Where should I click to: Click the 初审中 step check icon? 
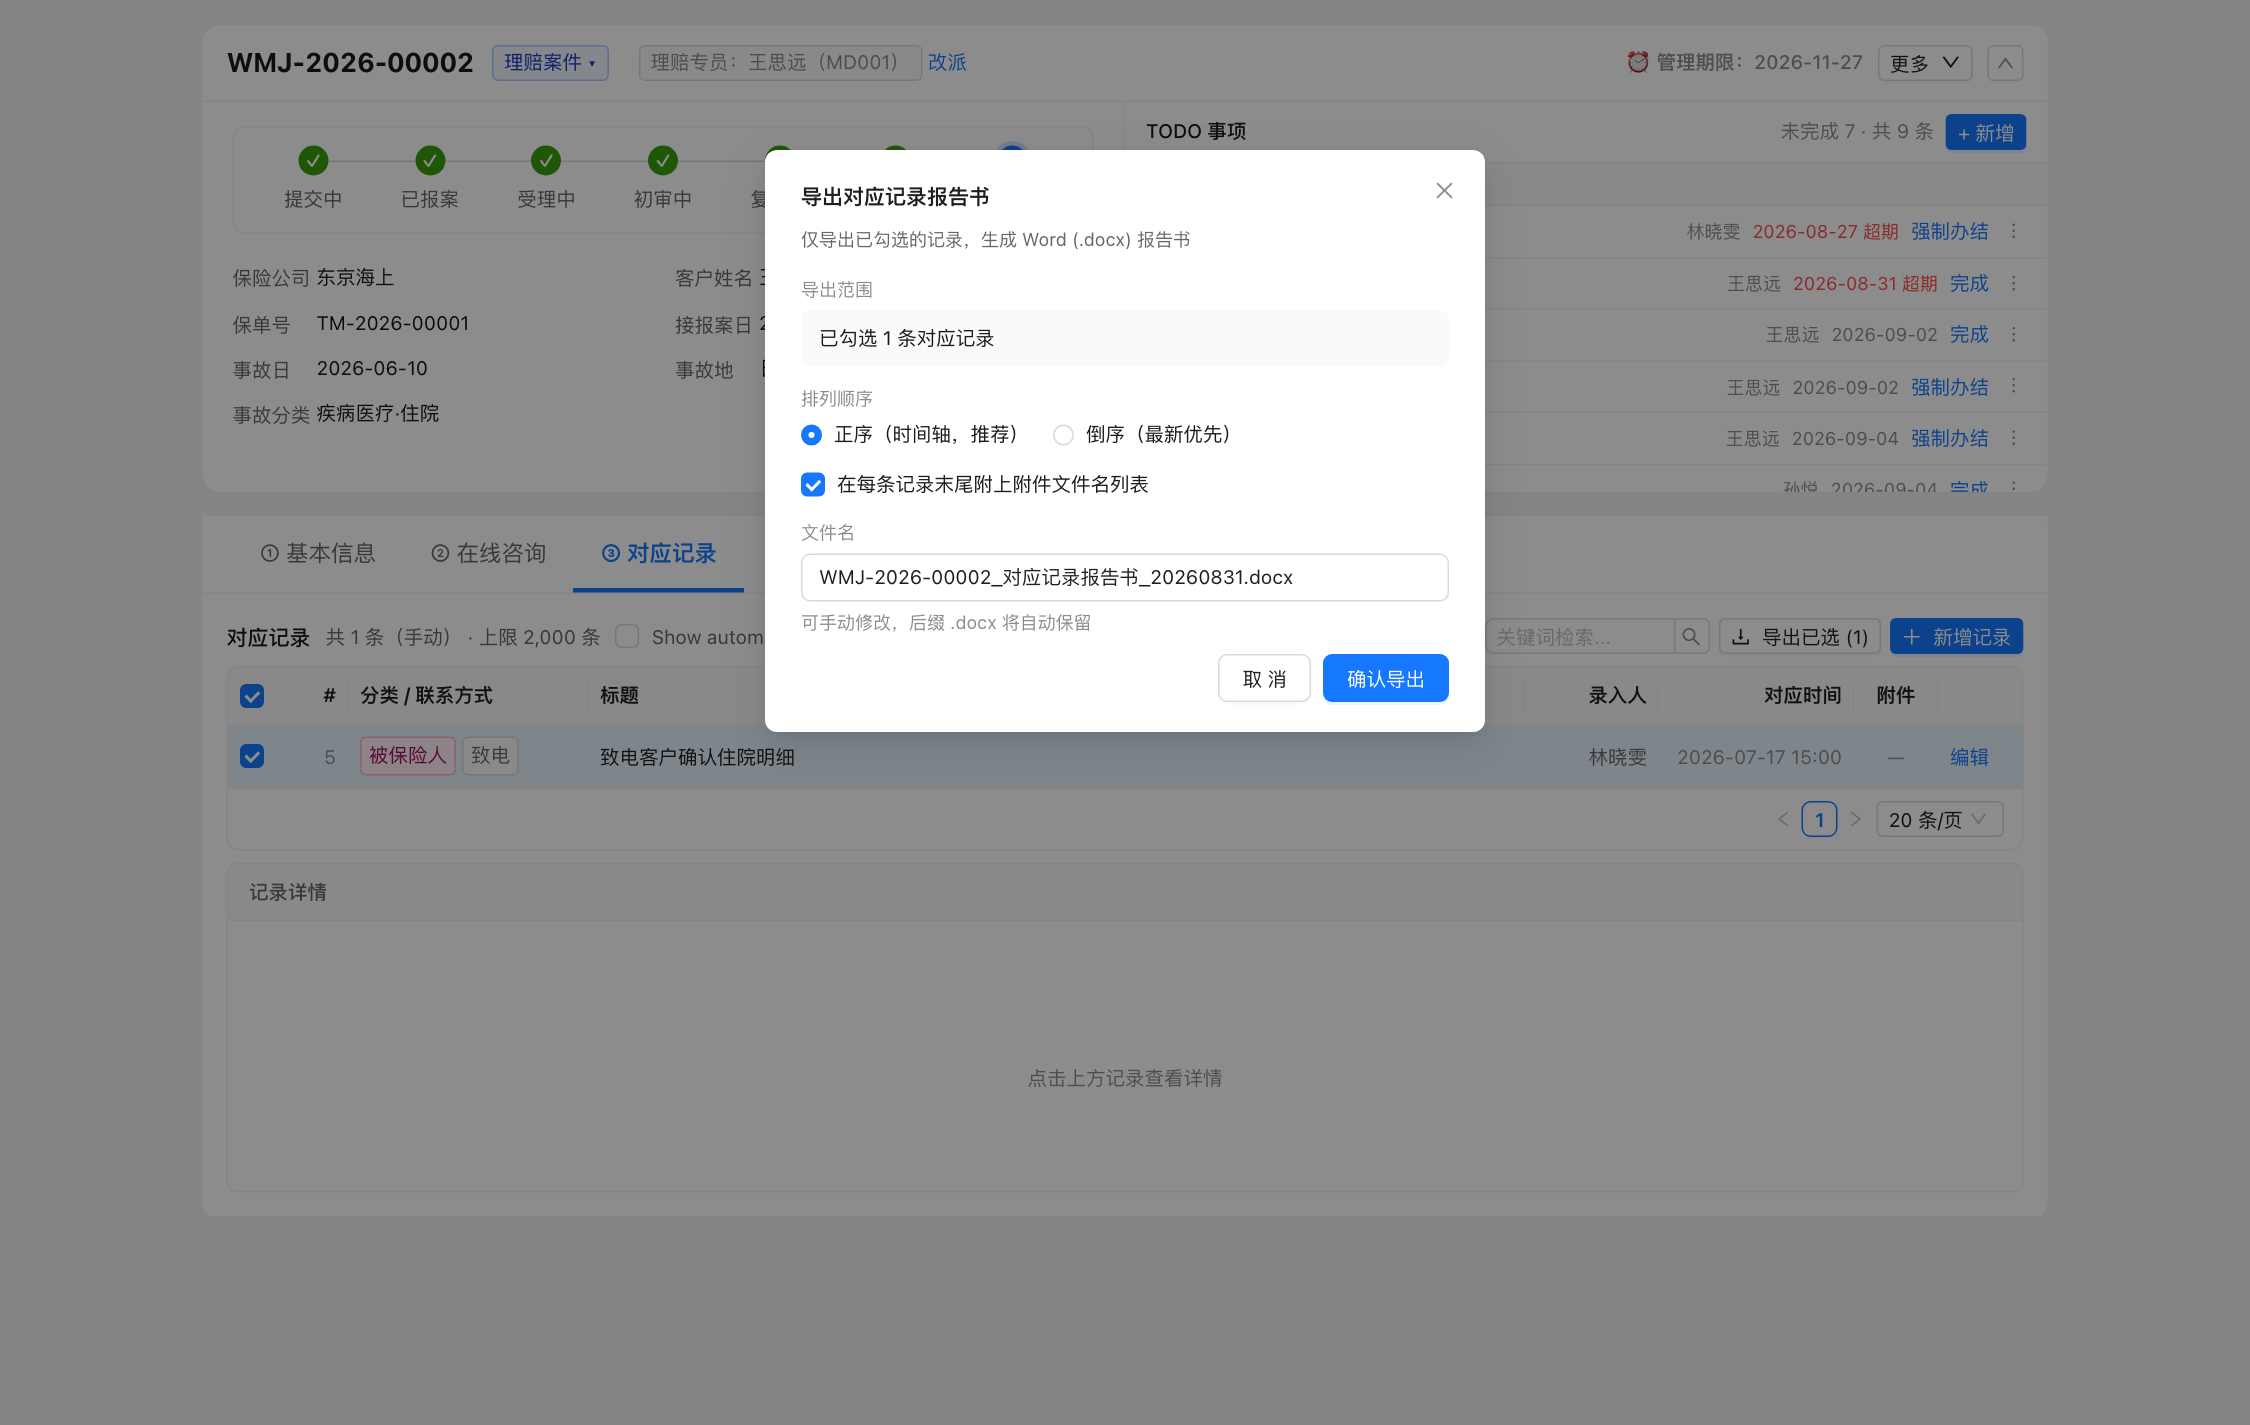point(663,160)
